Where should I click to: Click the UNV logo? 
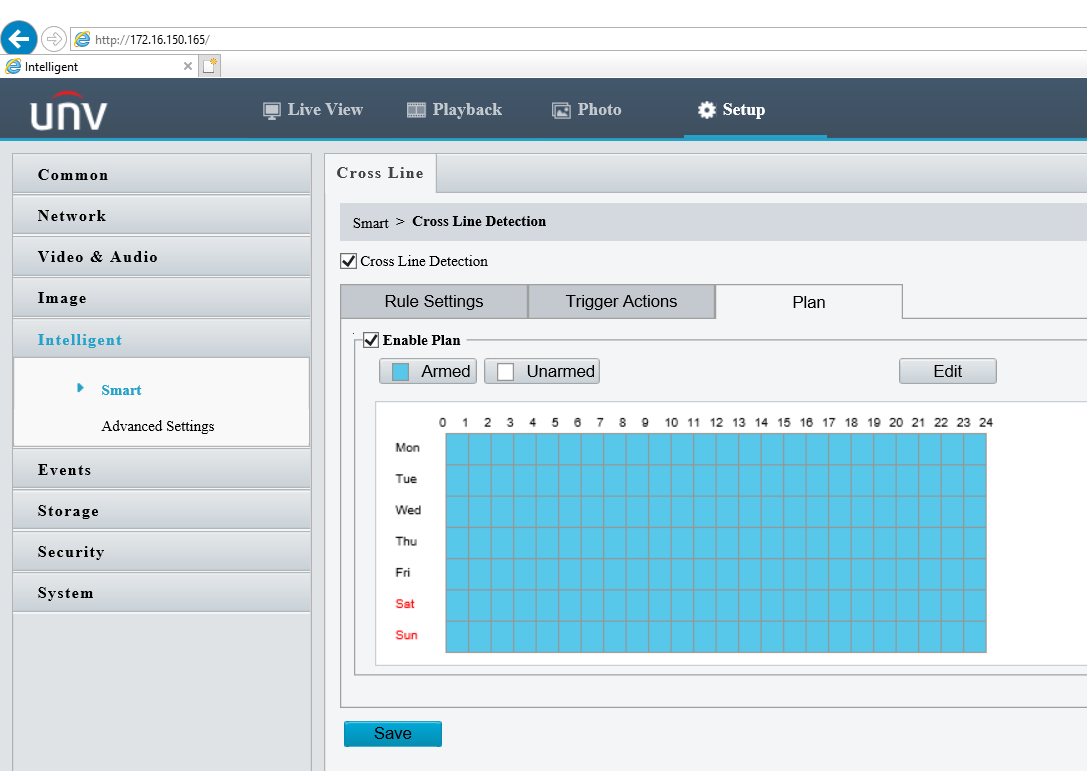(x=69, y=111)
